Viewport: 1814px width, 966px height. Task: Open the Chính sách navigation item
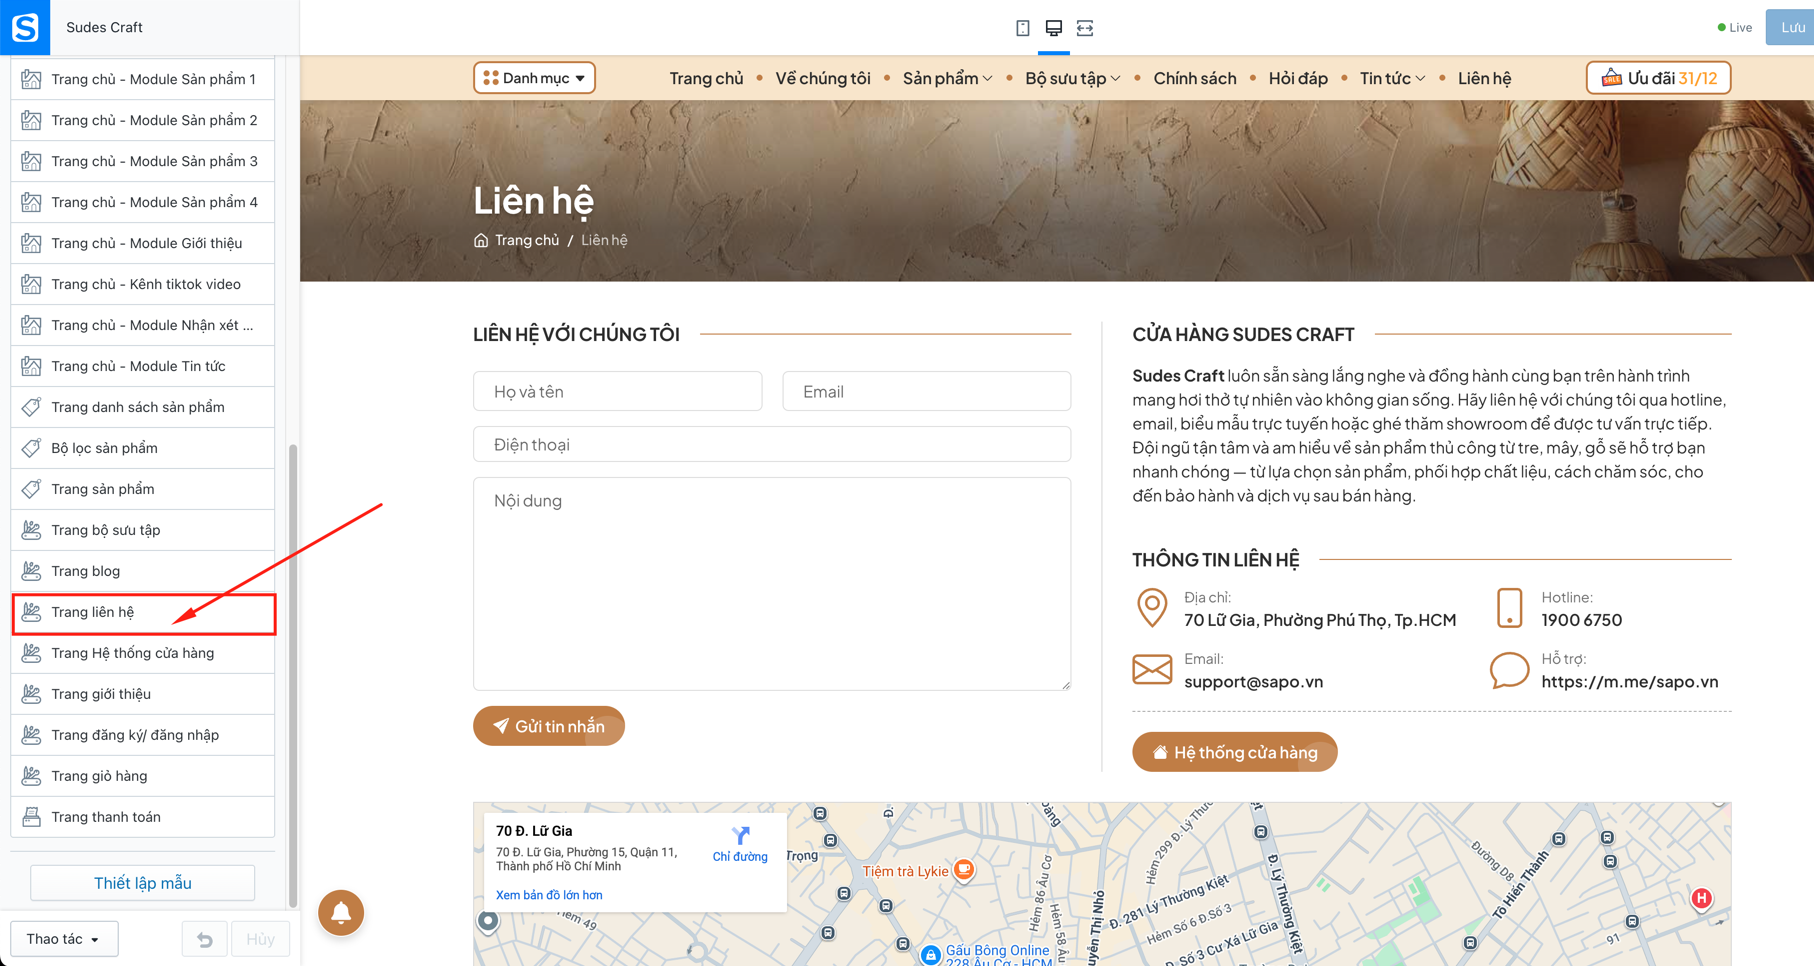coord(1194,78)
